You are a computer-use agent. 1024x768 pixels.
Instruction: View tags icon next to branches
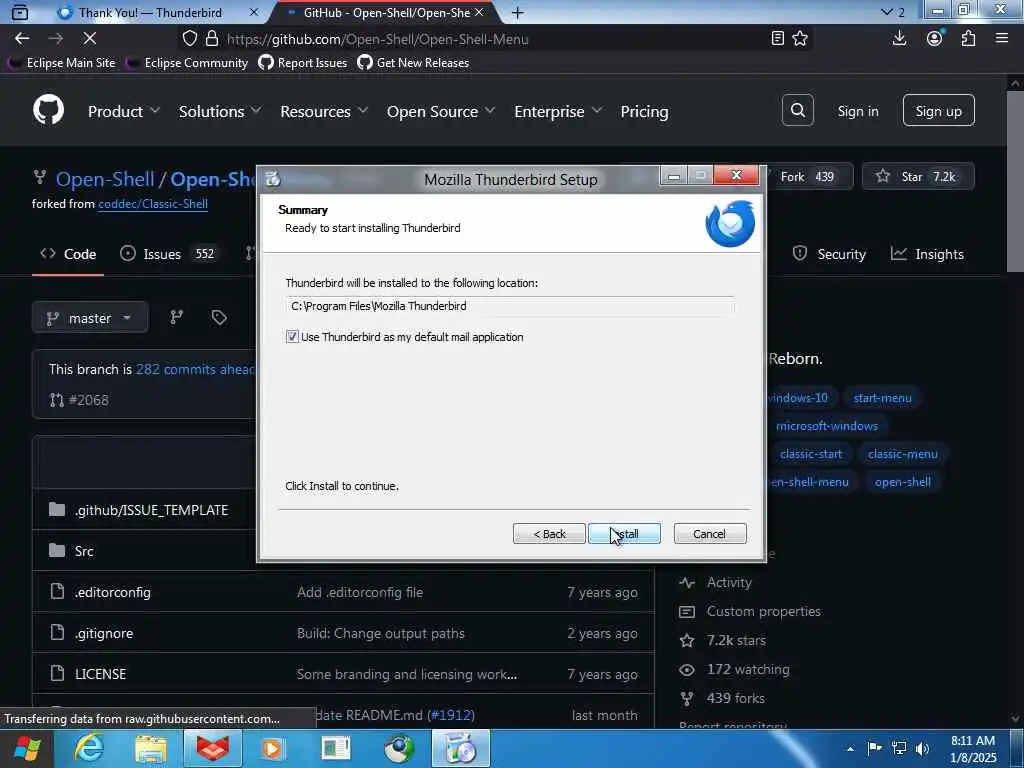[219, 317]
